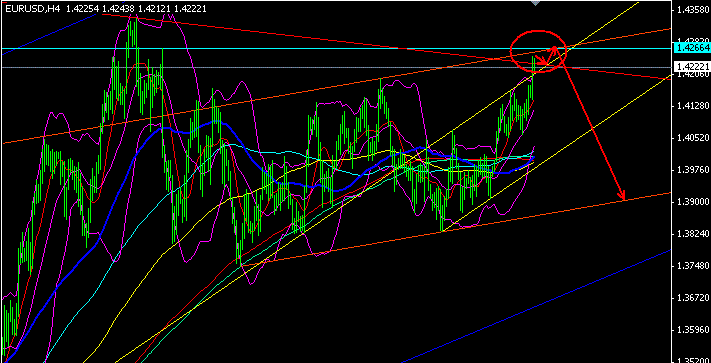Viewport: 711px width, 363px height.
Task: Select the cyan horizontal line on chart
Action: point(336,48)
